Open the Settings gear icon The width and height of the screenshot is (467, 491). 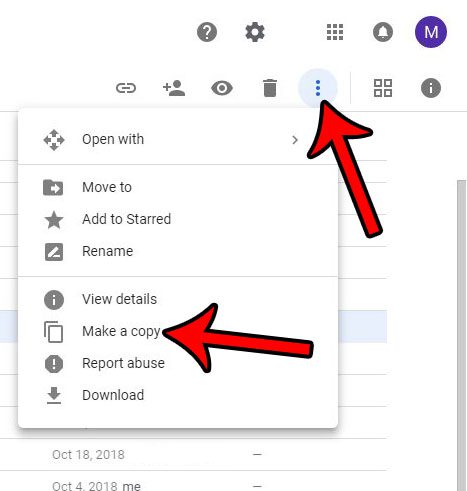[255, 32]
